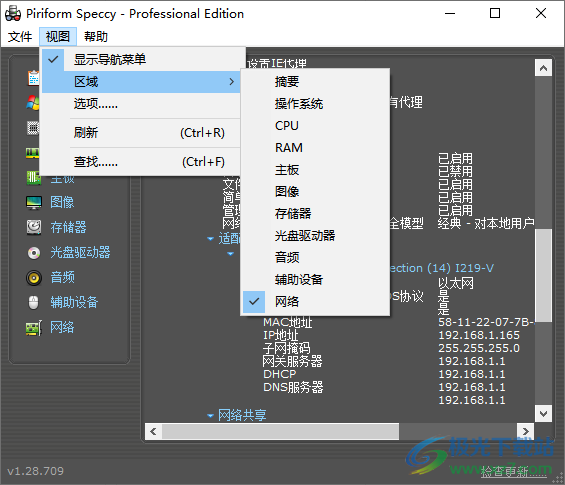Select CPU in the region submenu
565x485 pixels.
[315, 126]
